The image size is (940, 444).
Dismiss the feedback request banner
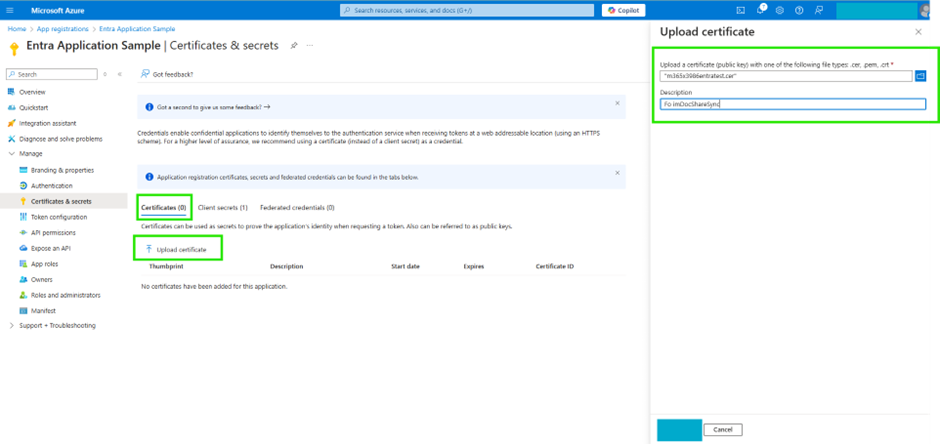point(617,103)
